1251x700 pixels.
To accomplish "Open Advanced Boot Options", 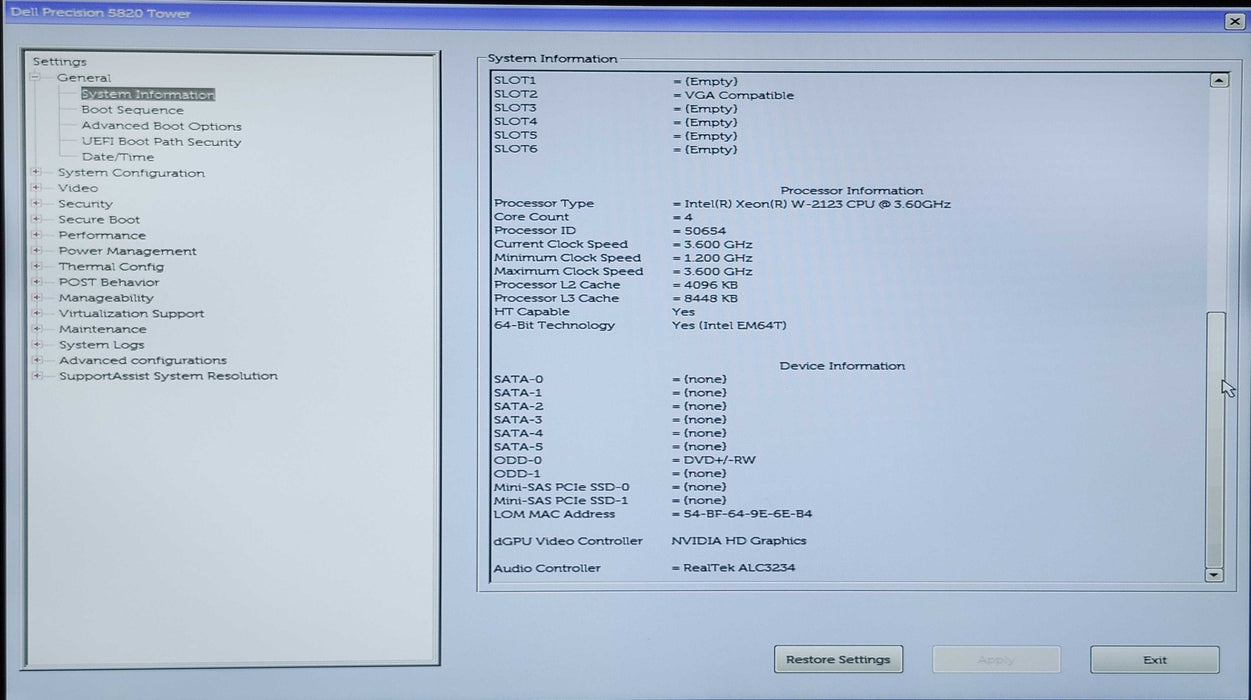I will [x=161, y=126].
